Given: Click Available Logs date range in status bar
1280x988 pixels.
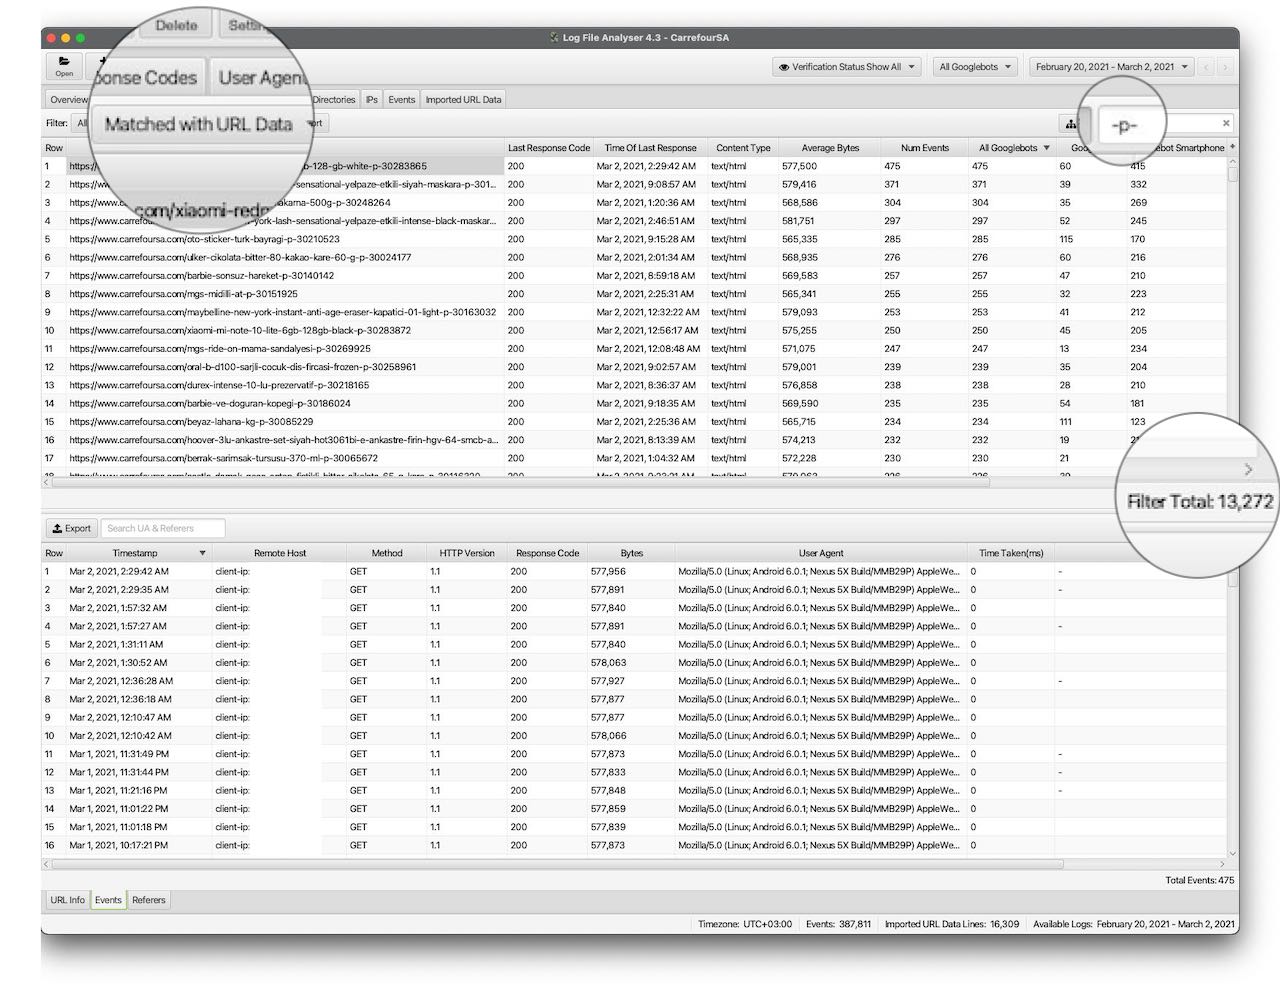Looking at the screenshot, I should click(1134, 924).
